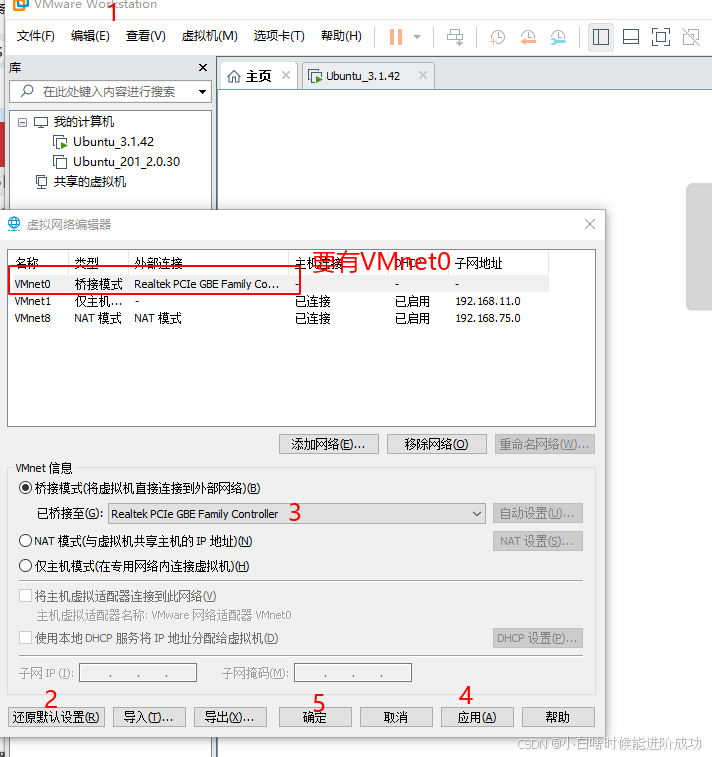Open the 查看(V) menu
712x757 pixels.
tap(146, 36)
